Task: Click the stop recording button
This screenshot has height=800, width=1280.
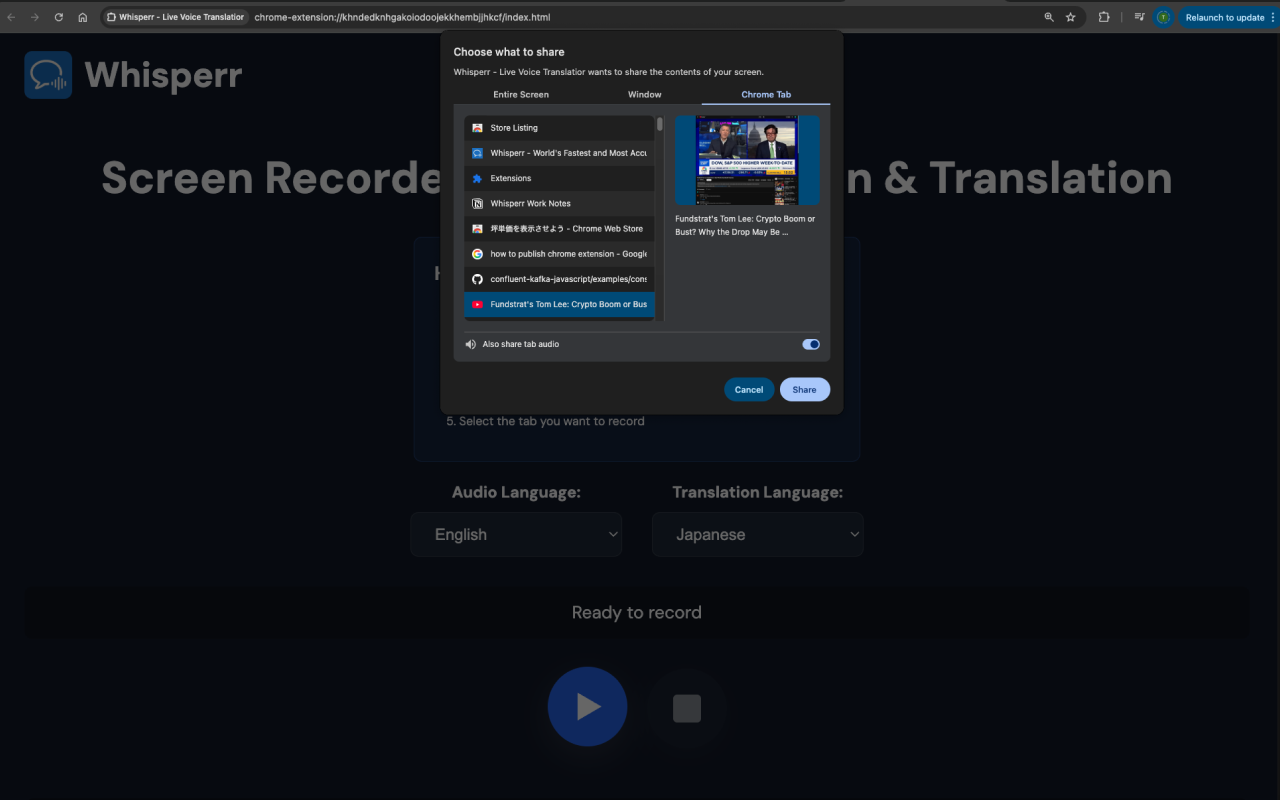Action: coord(687,708)
